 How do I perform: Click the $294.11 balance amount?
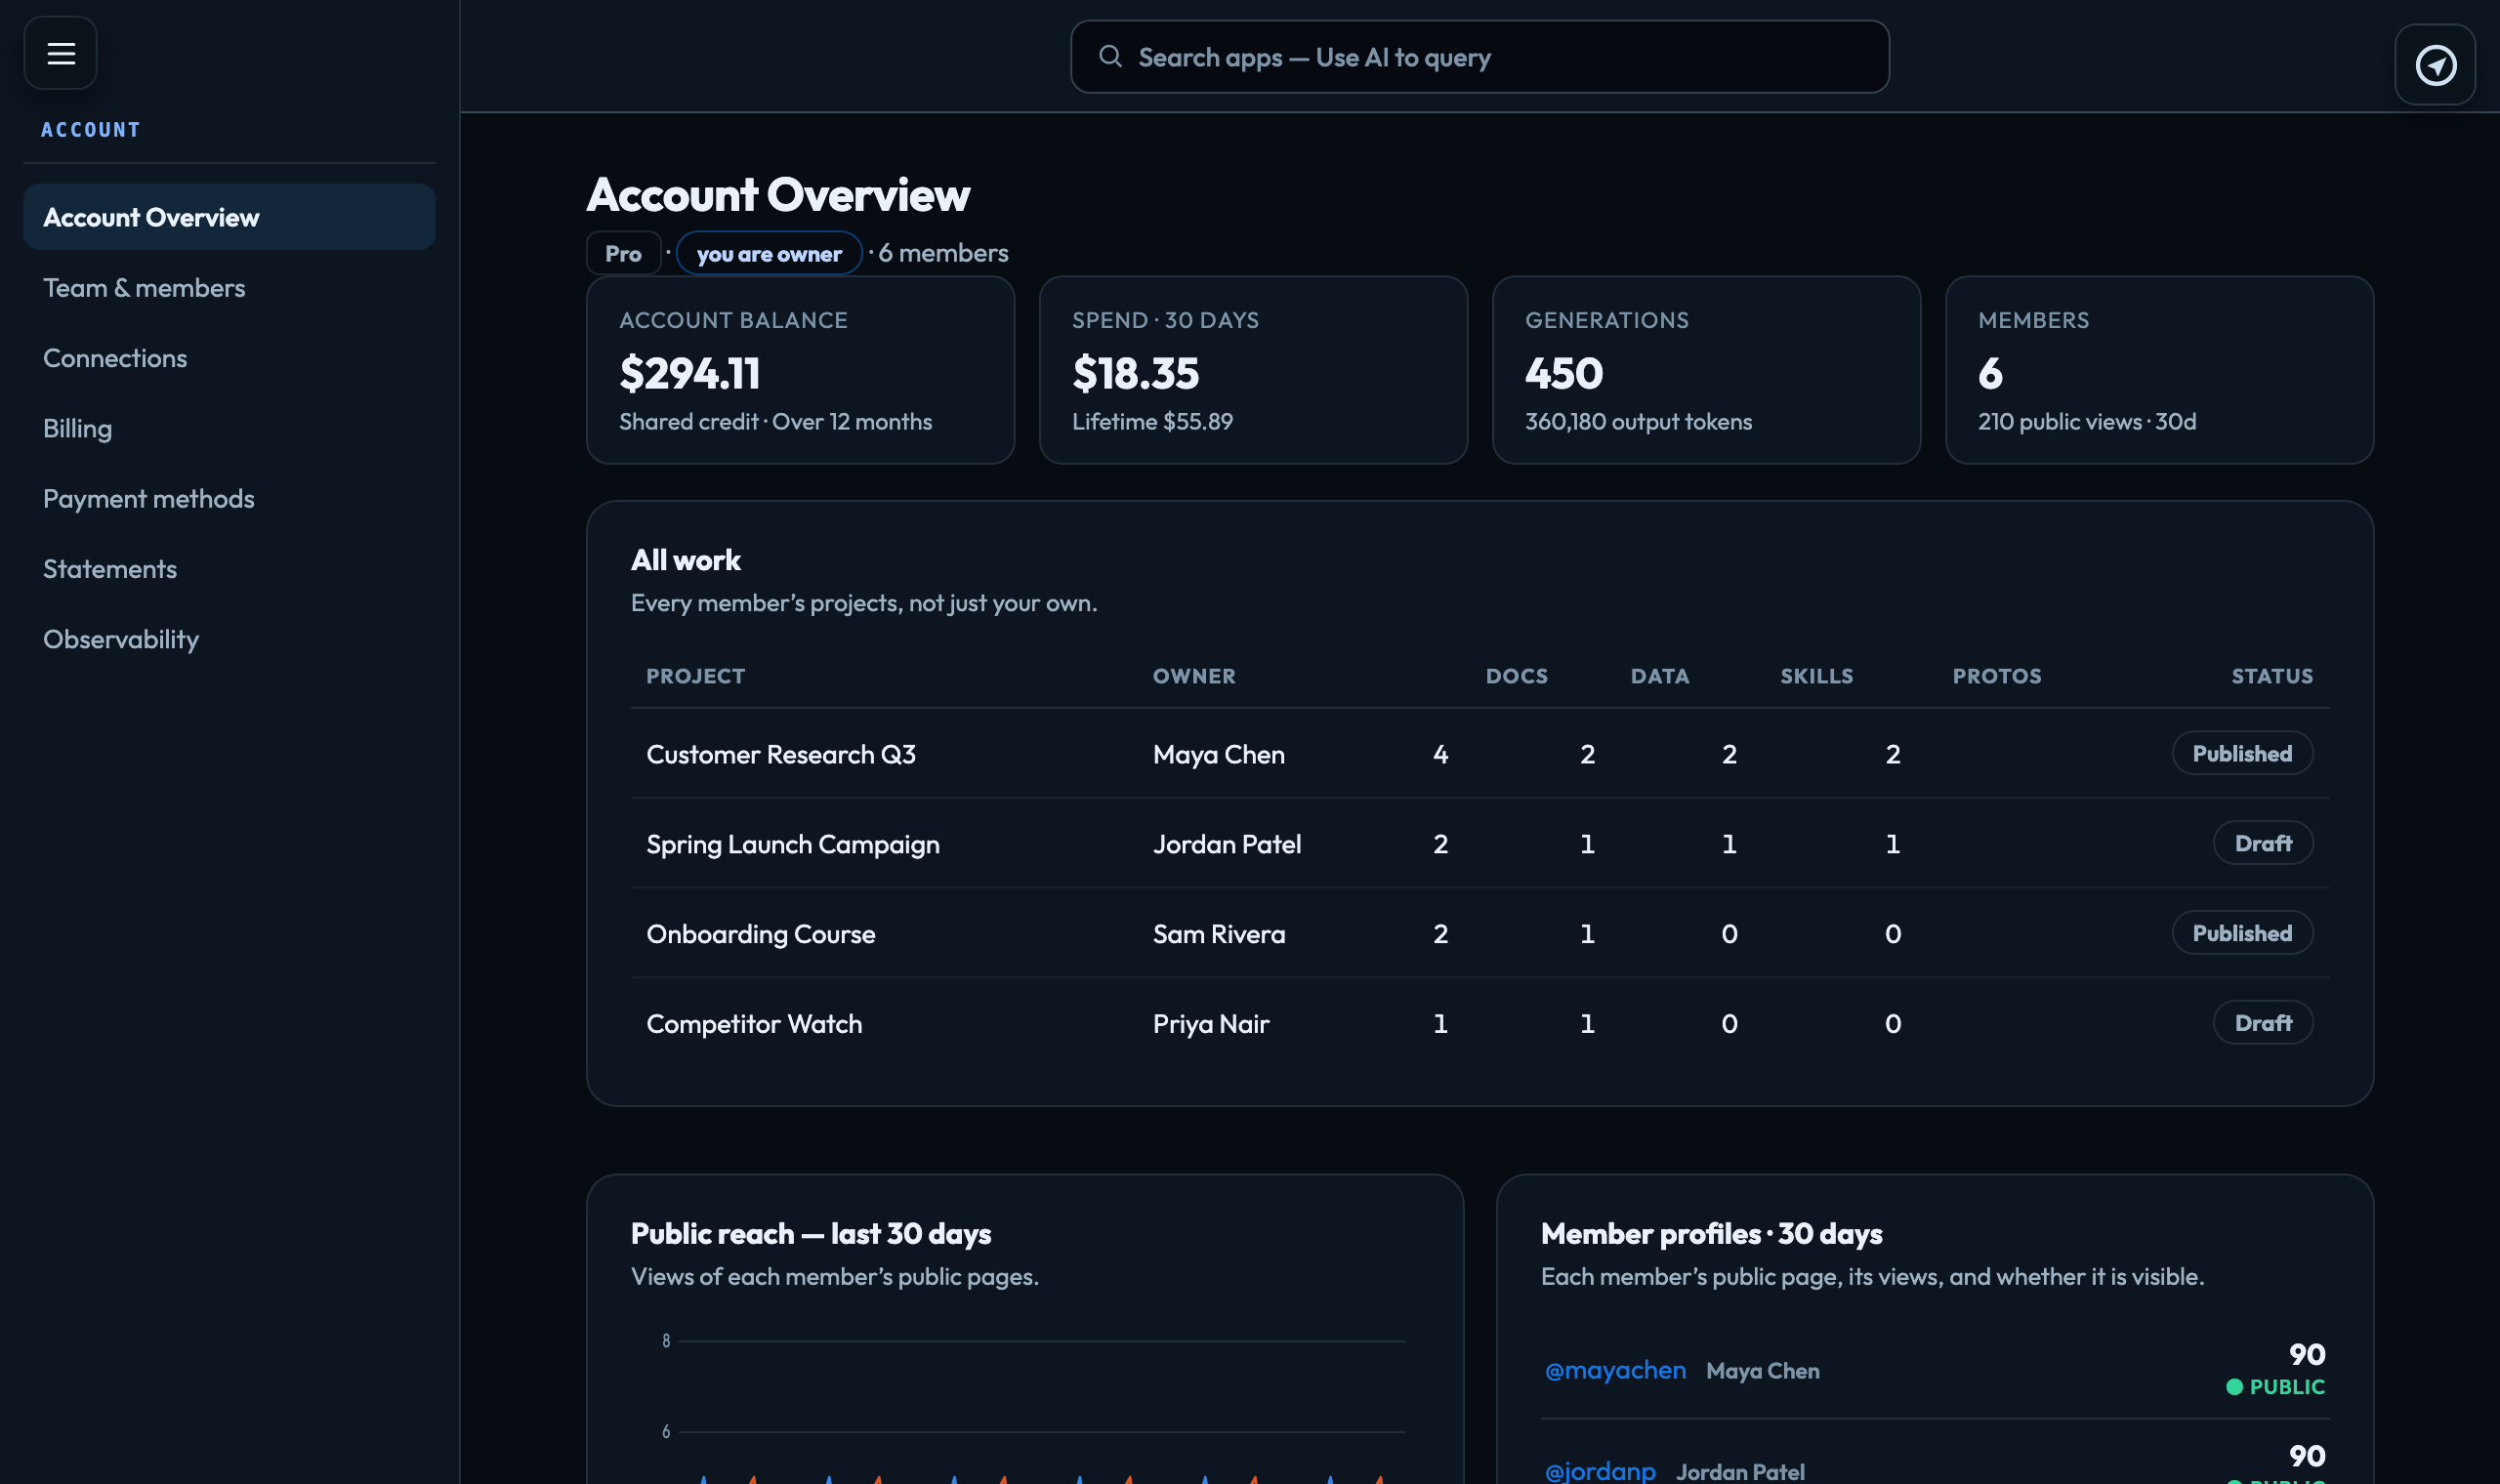coord(690,373)
